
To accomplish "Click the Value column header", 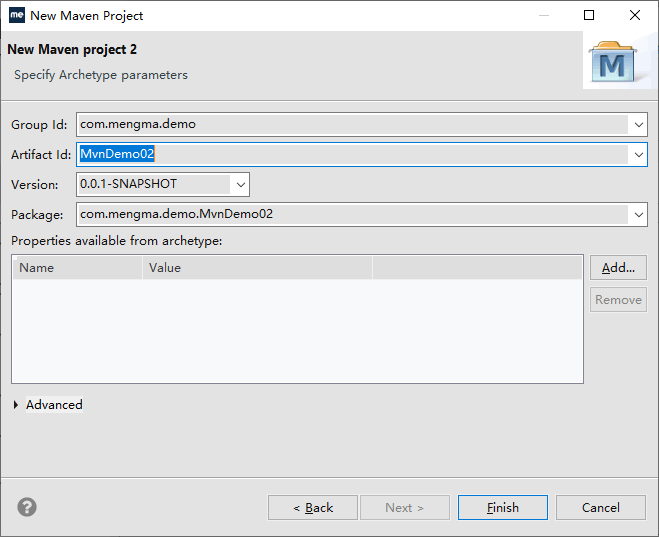I will pyautogui.click(x=257, y=268).
